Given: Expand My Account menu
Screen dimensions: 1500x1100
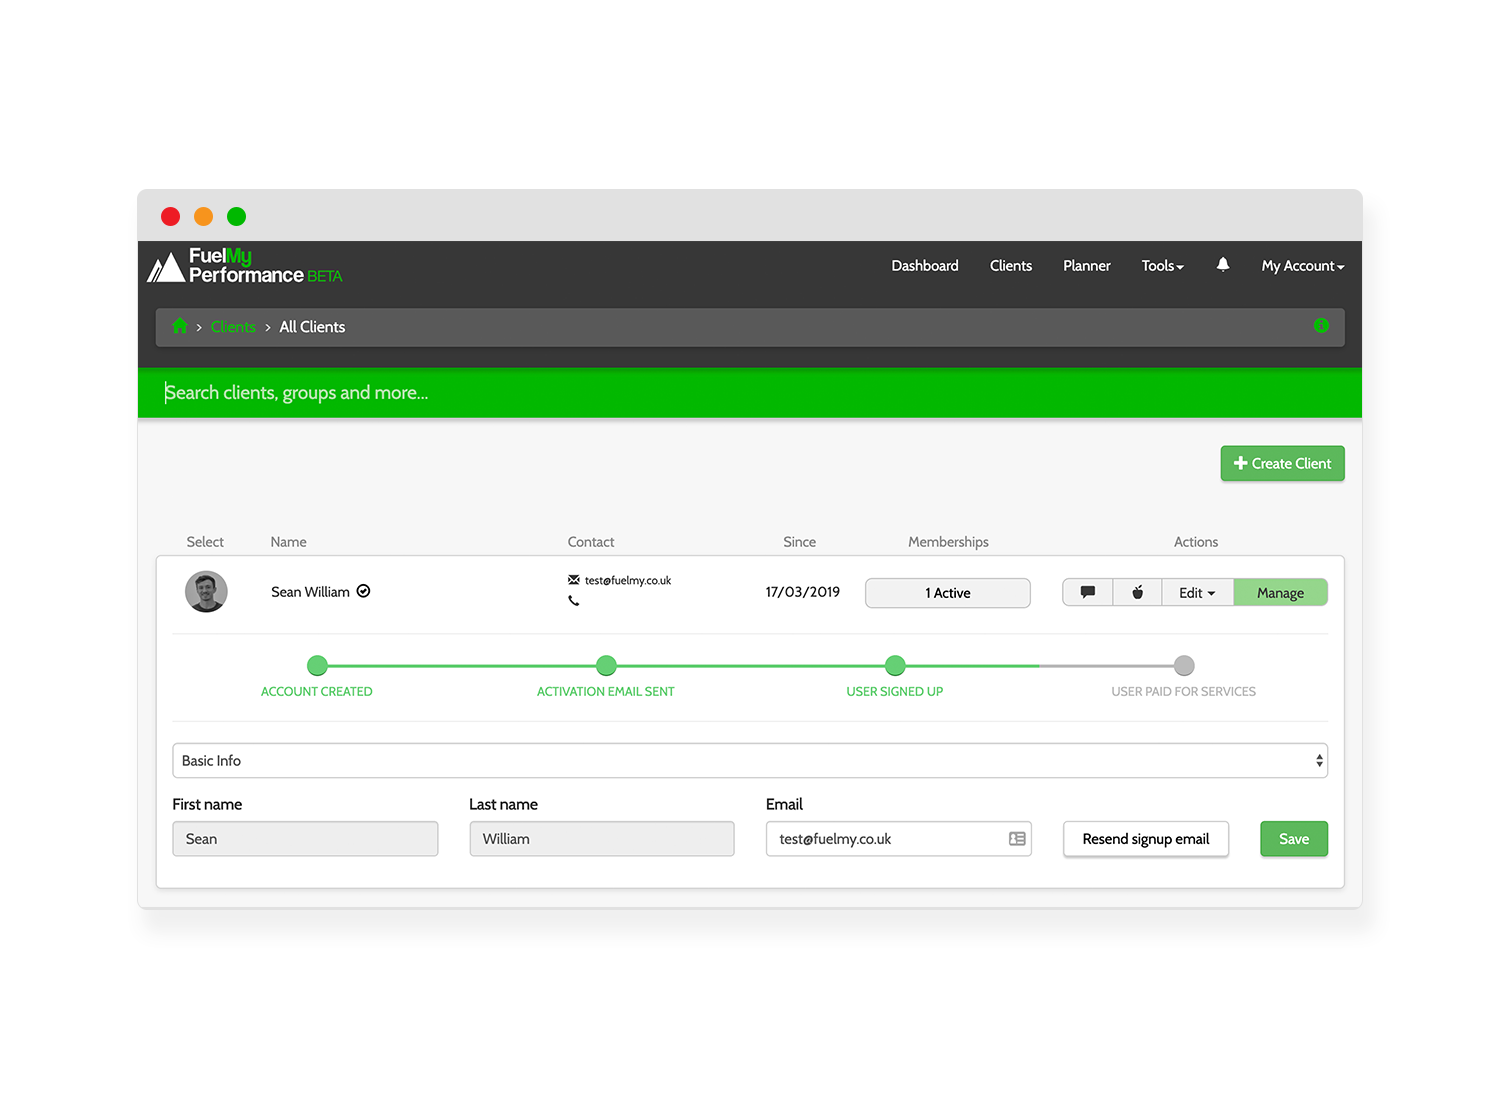Looking at the screenshot, I should point(1303,265).
